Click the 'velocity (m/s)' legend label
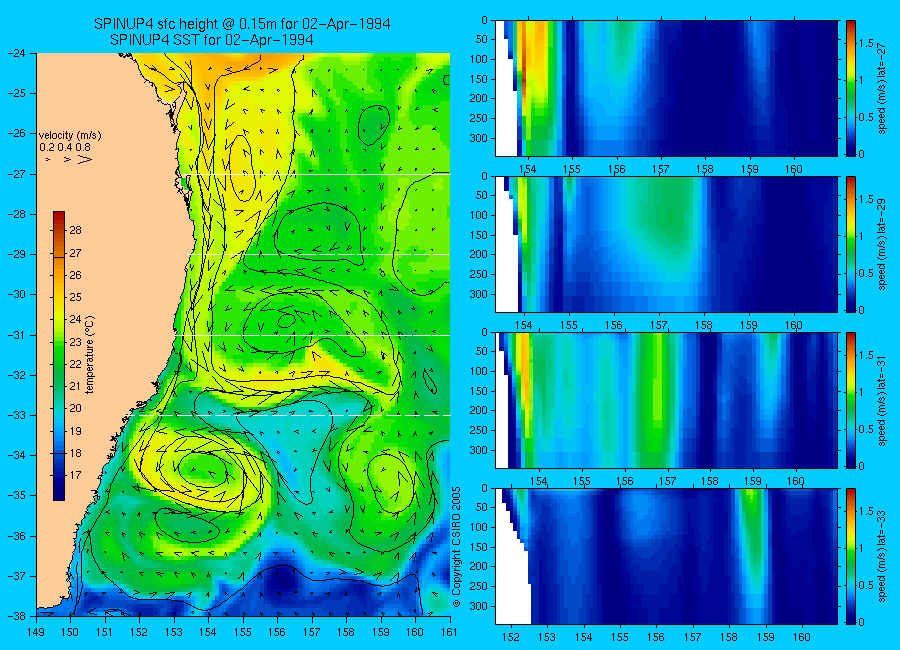Viewport: 900px width, 650px height. pyautogui.click(x=70, y=136)
